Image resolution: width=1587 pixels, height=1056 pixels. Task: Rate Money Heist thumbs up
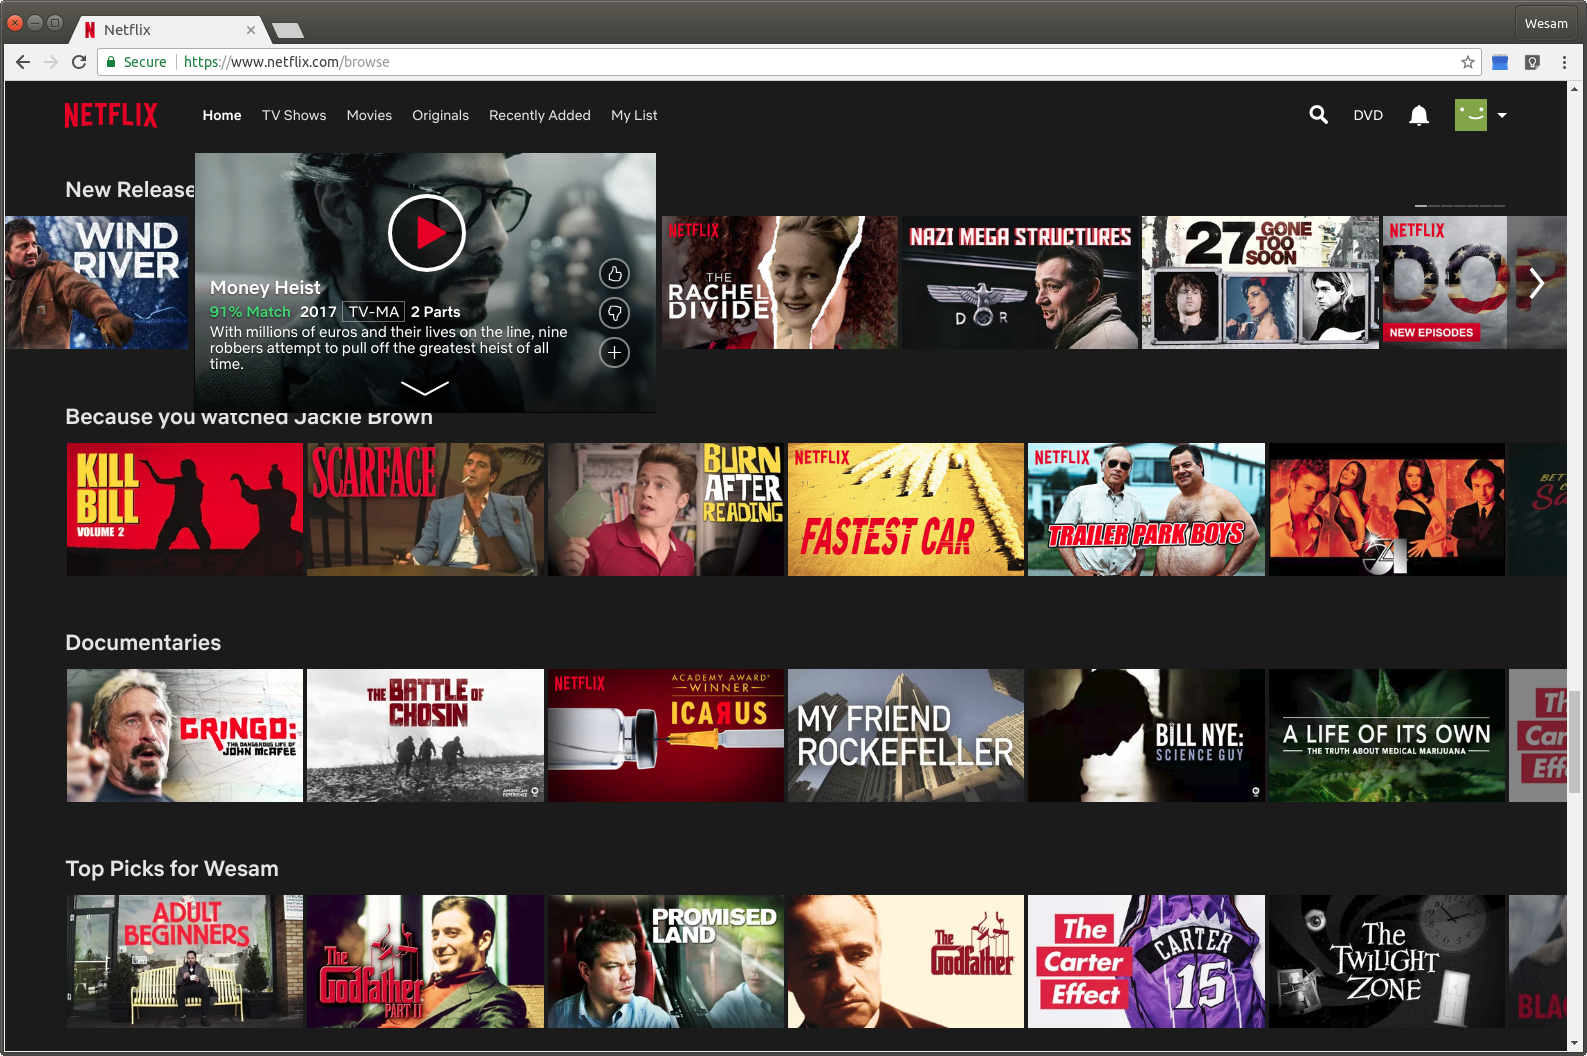pyautogui.click(x=614, y=274)
